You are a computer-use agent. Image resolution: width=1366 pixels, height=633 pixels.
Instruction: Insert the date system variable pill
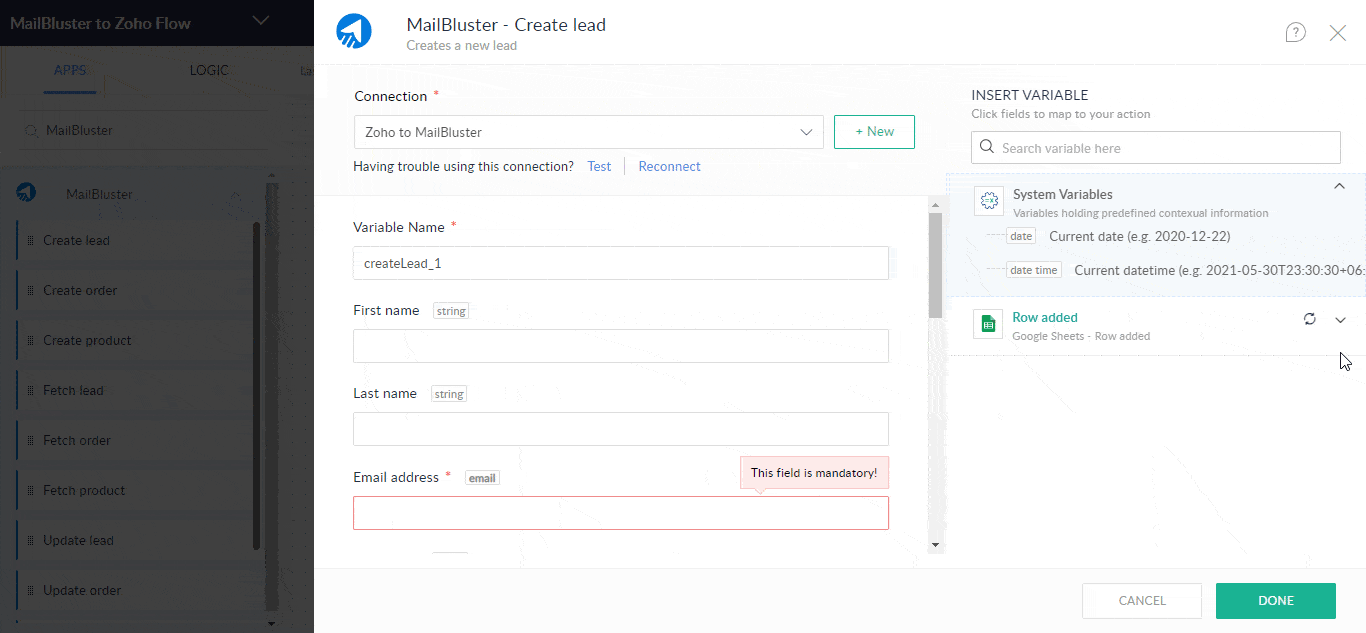pos(1020,235)
